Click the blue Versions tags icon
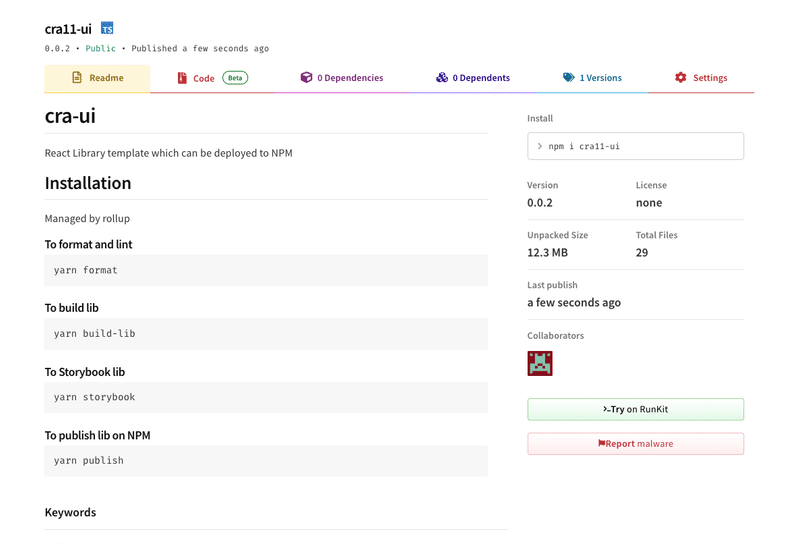The image size is (800, 544). [568, 78]
